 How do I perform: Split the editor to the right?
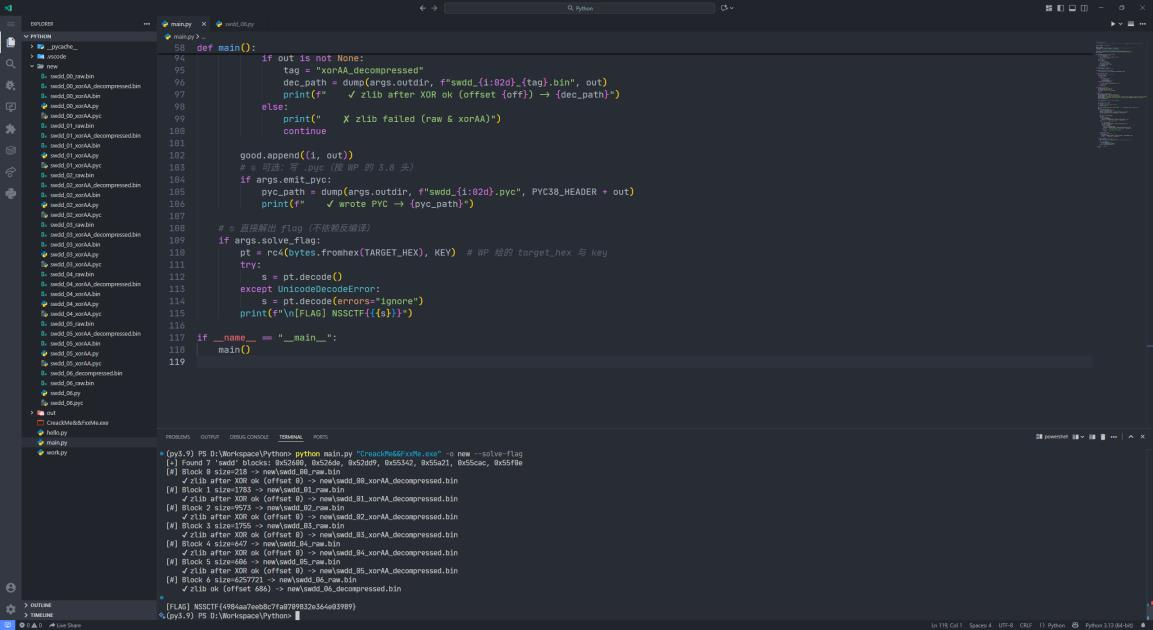(1131, 24)
